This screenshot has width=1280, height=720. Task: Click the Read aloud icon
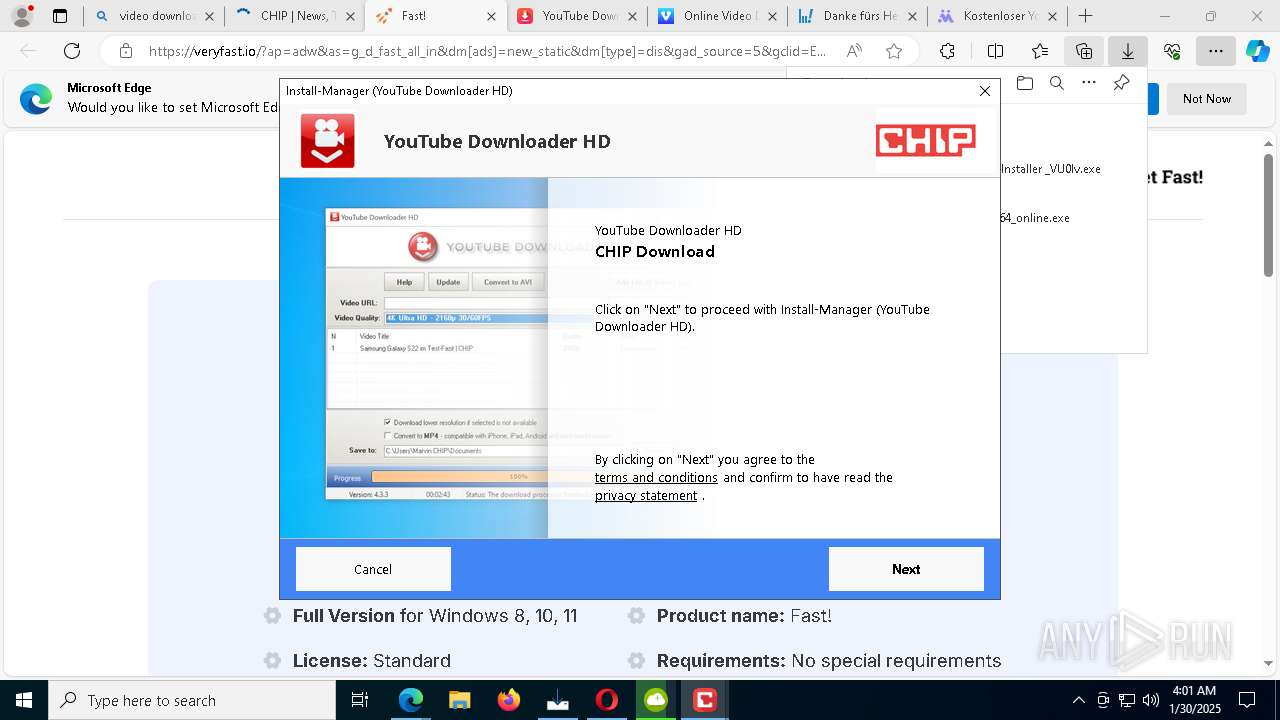coord(854,51)
